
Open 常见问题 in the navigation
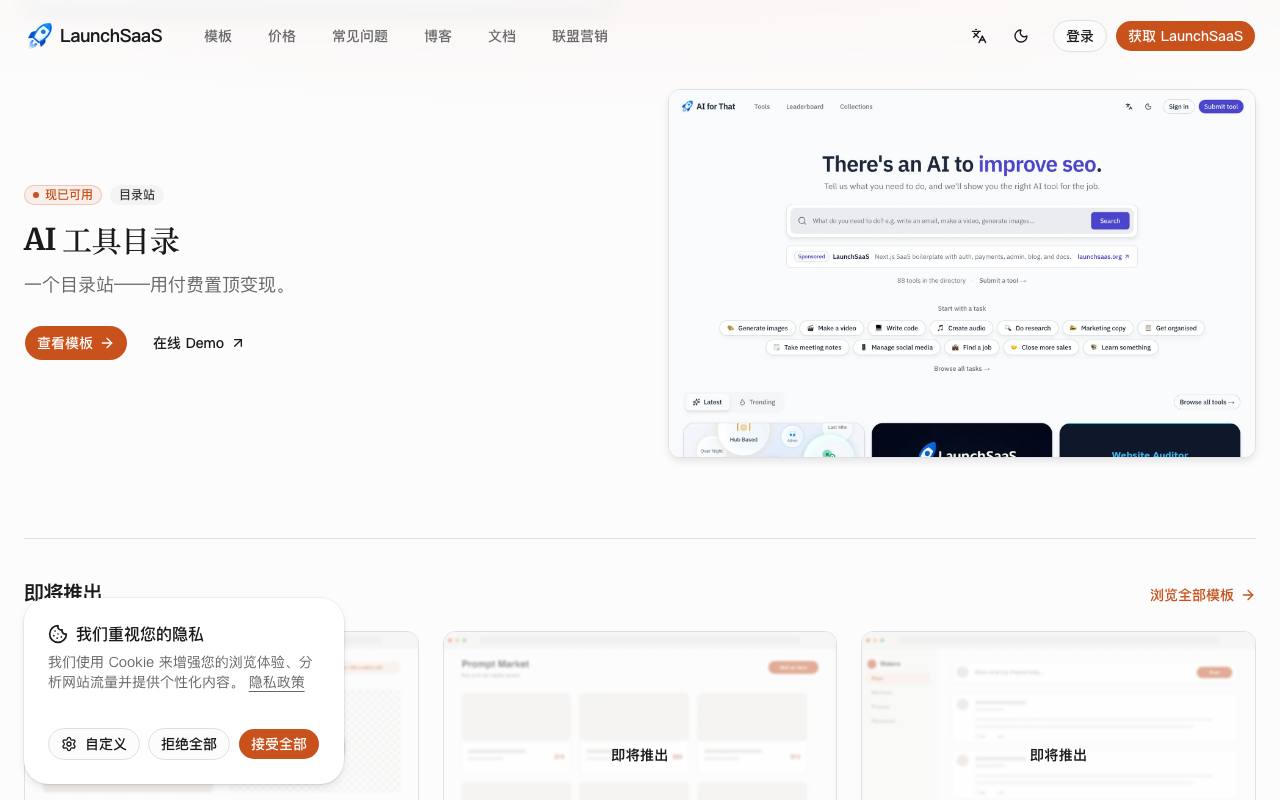[x=360, y=36]
